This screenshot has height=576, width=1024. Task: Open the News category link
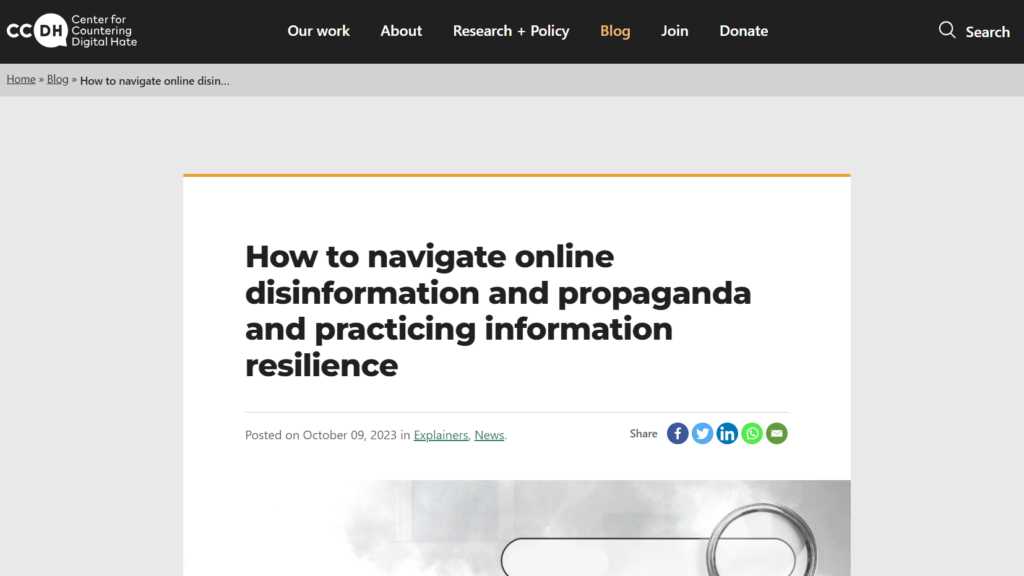[x=489, y=435]
